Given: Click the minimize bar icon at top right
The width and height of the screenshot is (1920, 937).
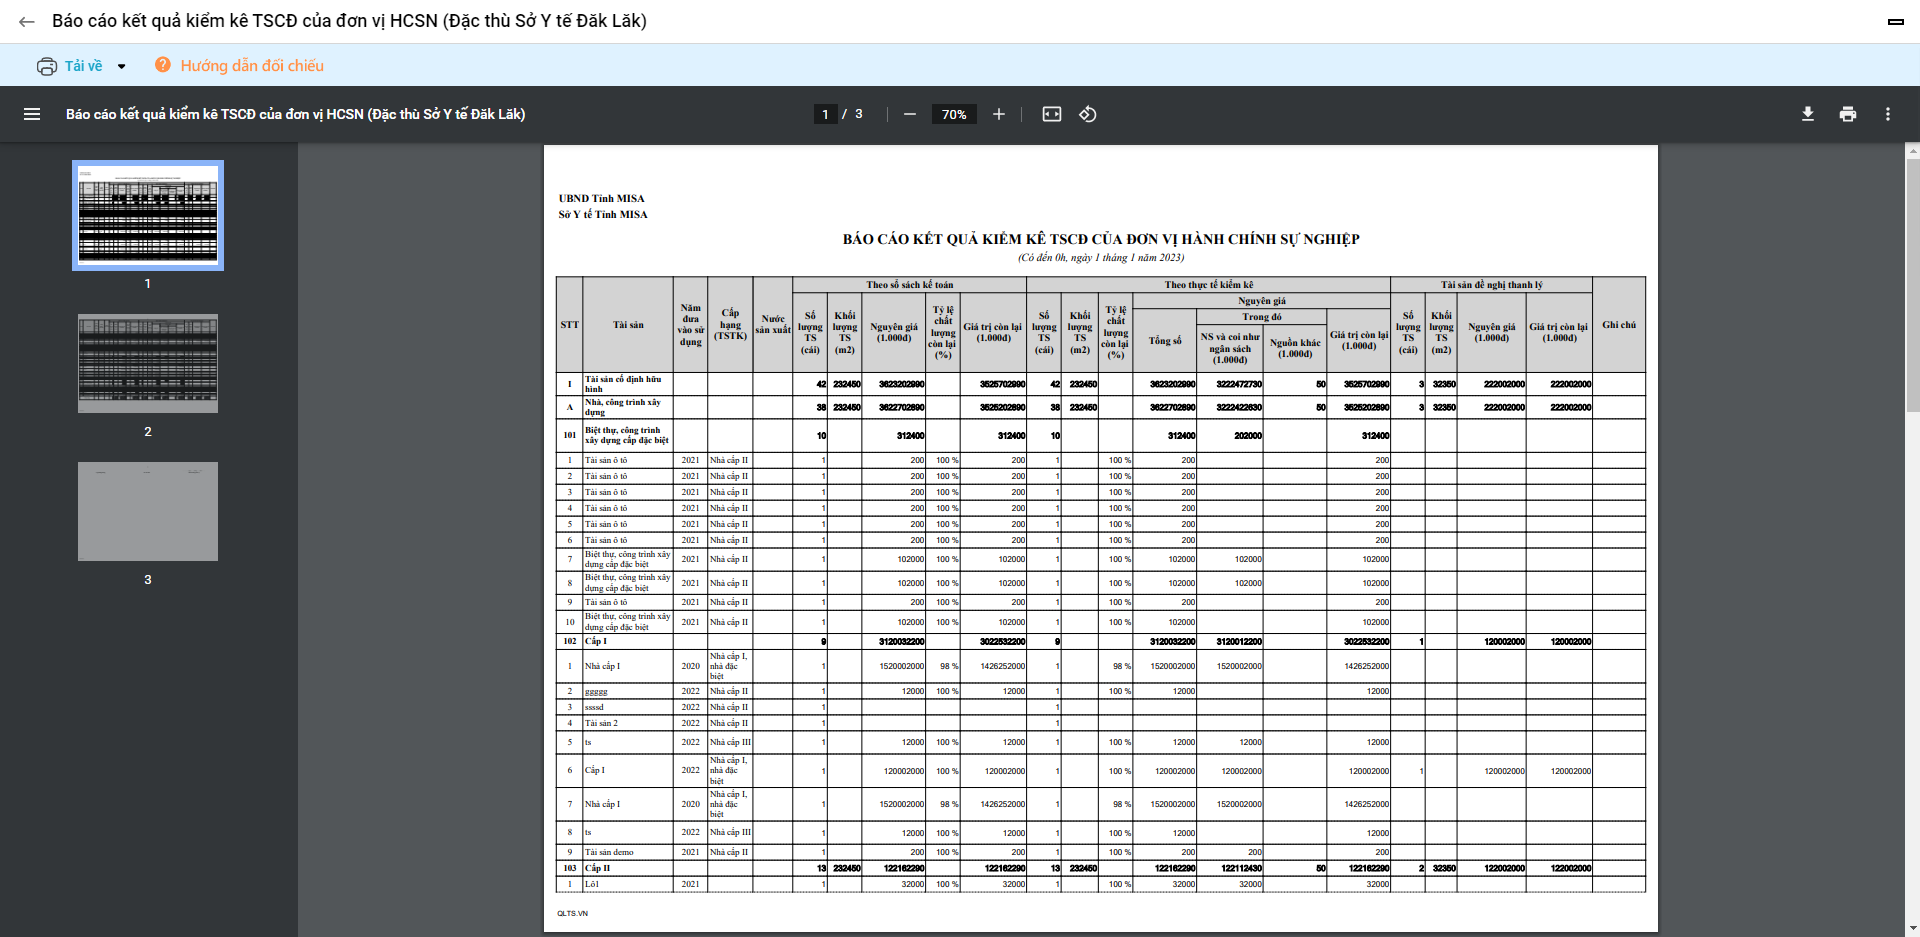Looking at the screenshot, I should [x=1895, y=22].
